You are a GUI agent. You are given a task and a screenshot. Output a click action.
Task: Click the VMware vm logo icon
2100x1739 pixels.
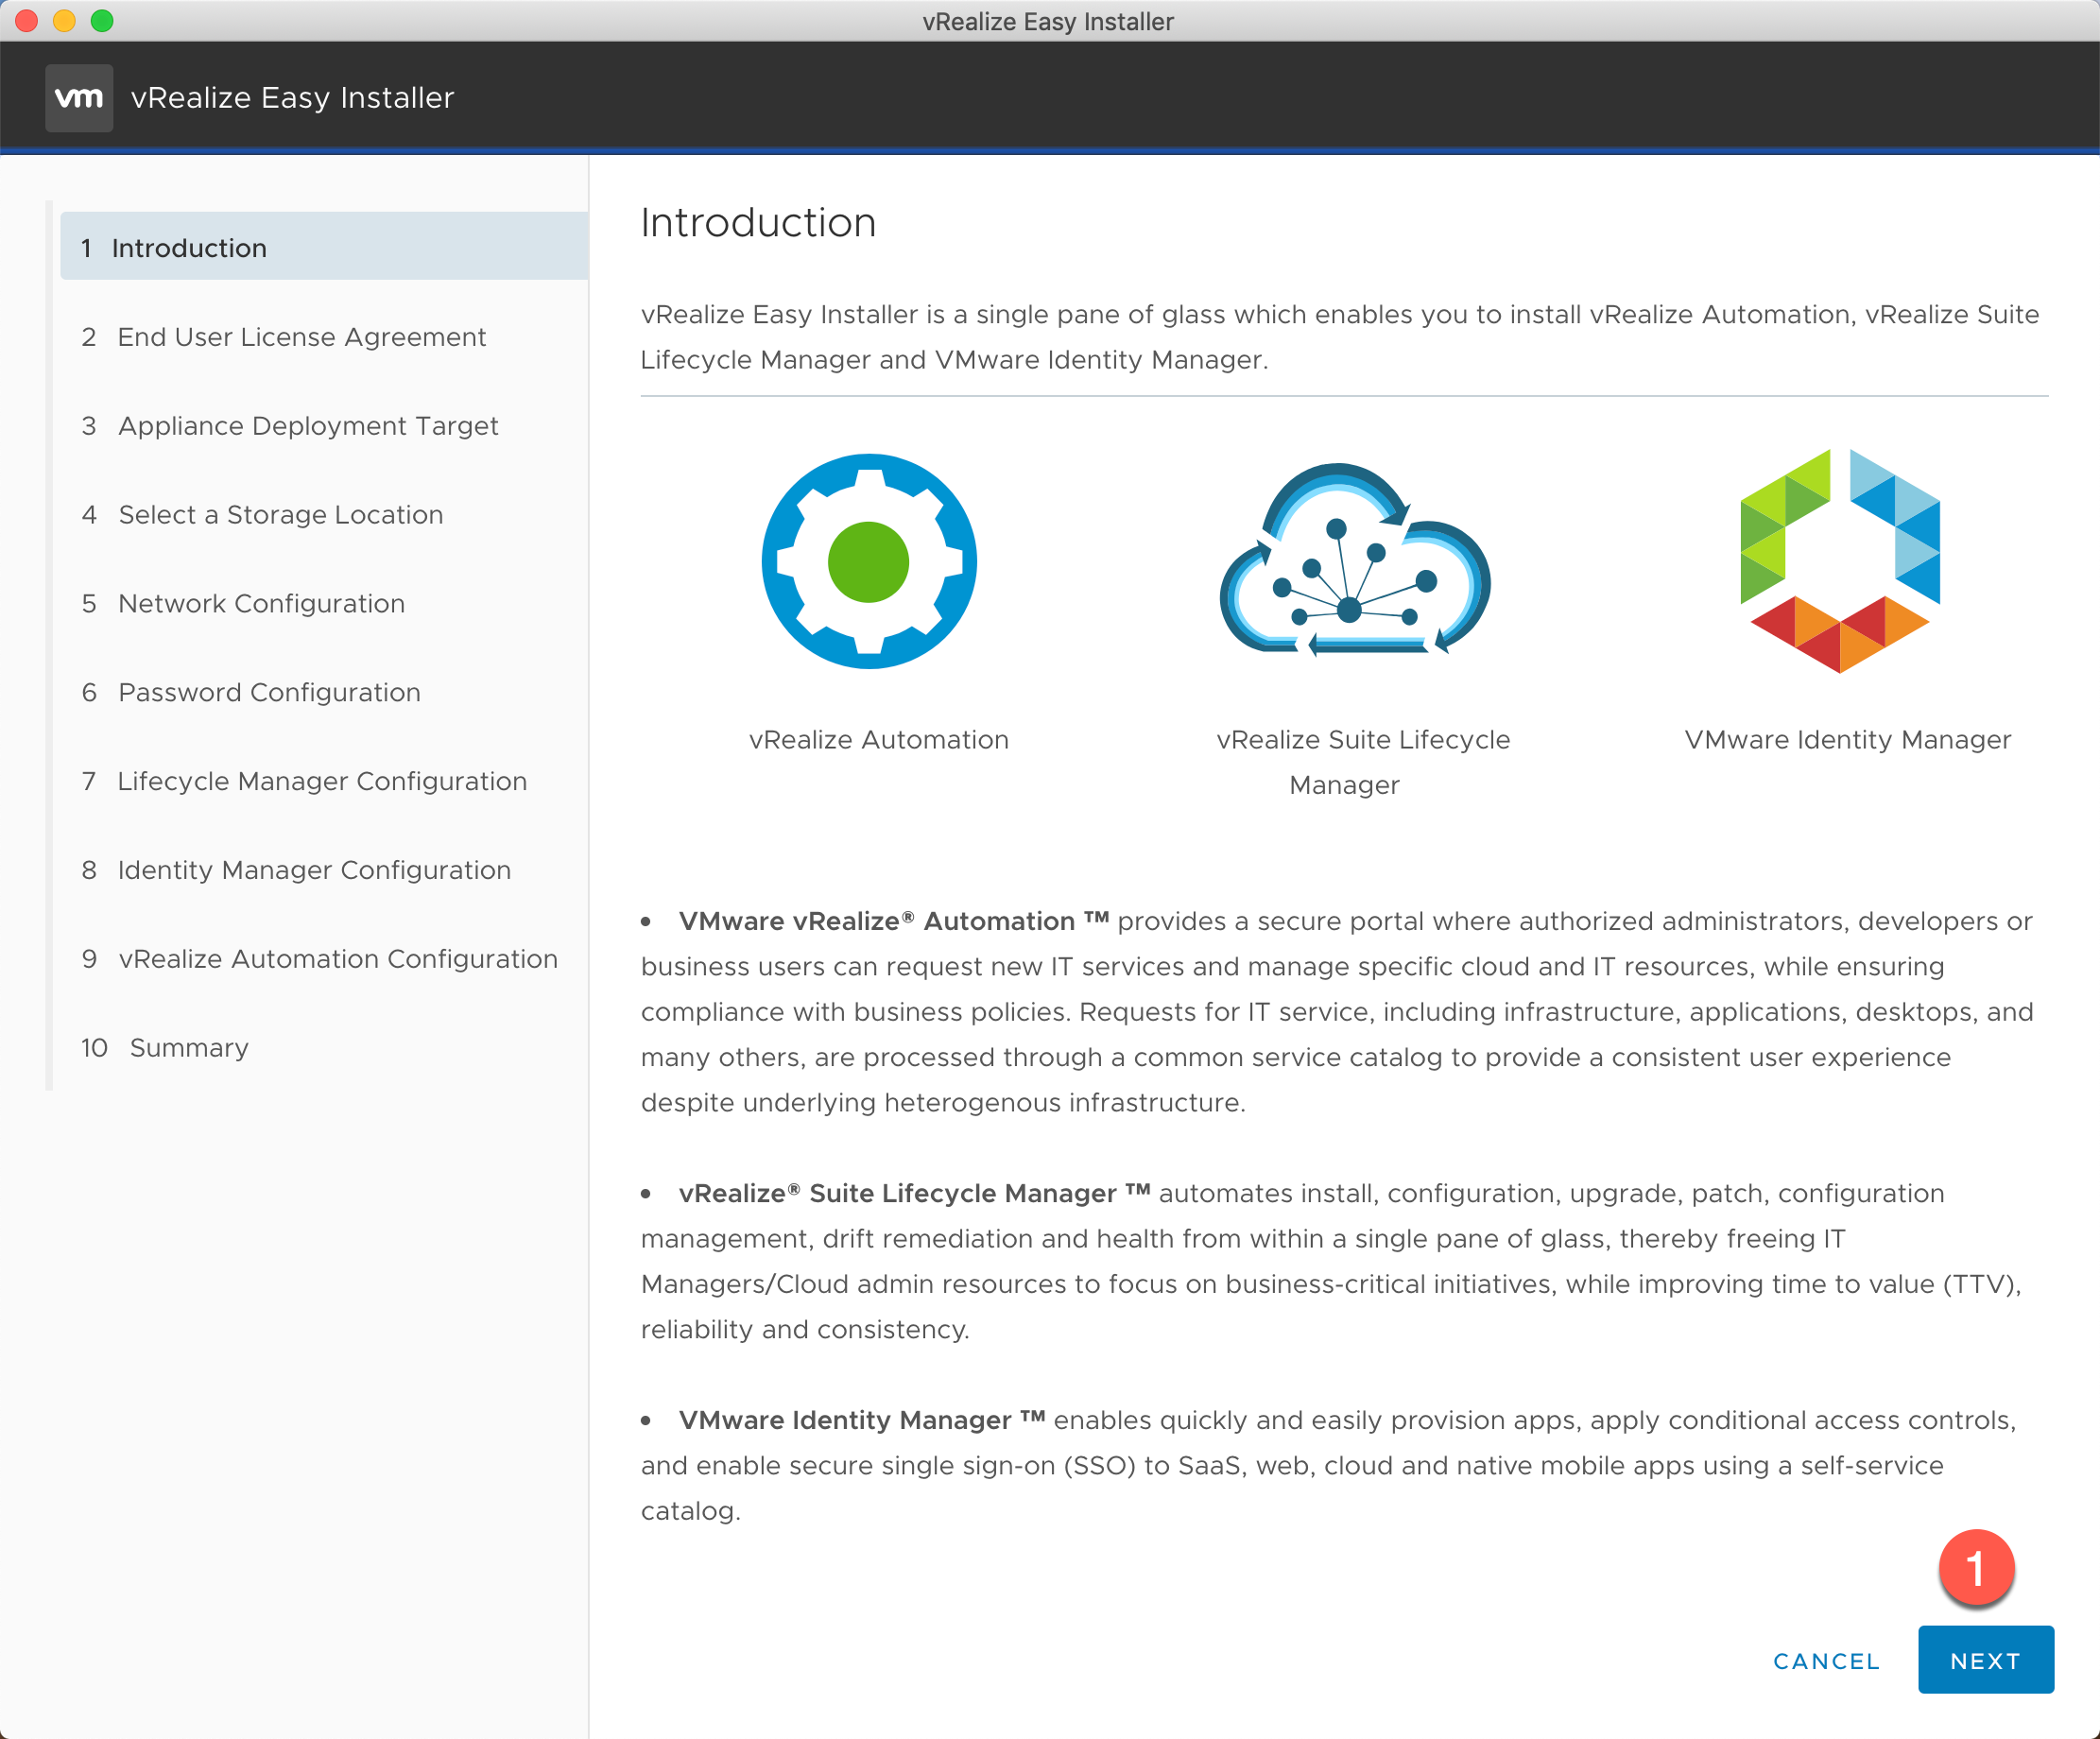(79, 98)
